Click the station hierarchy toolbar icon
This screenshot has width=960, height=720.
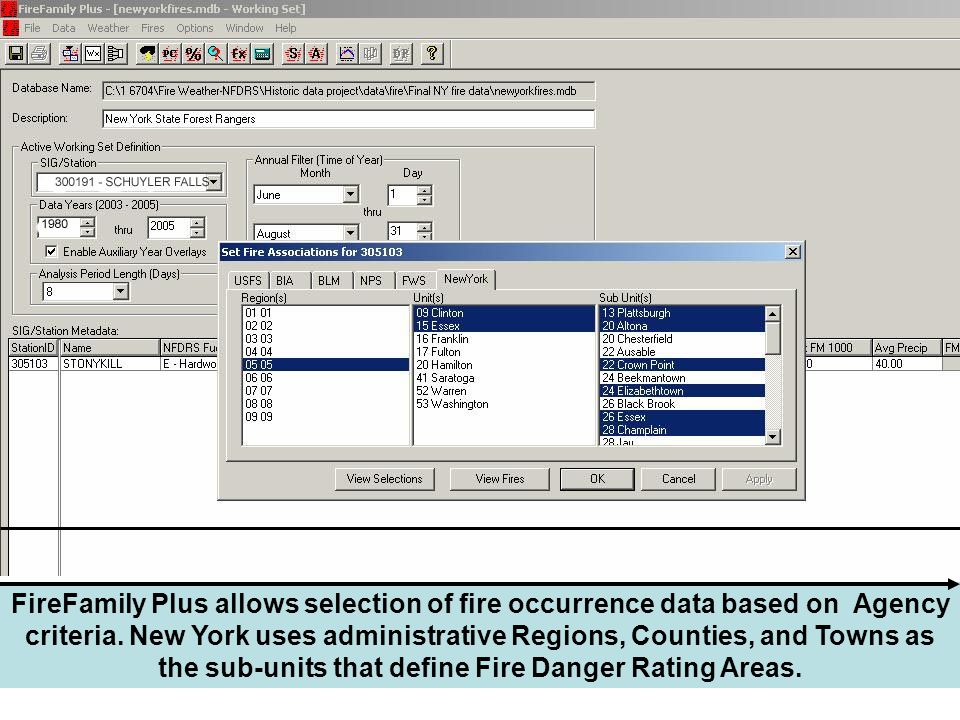70,54
